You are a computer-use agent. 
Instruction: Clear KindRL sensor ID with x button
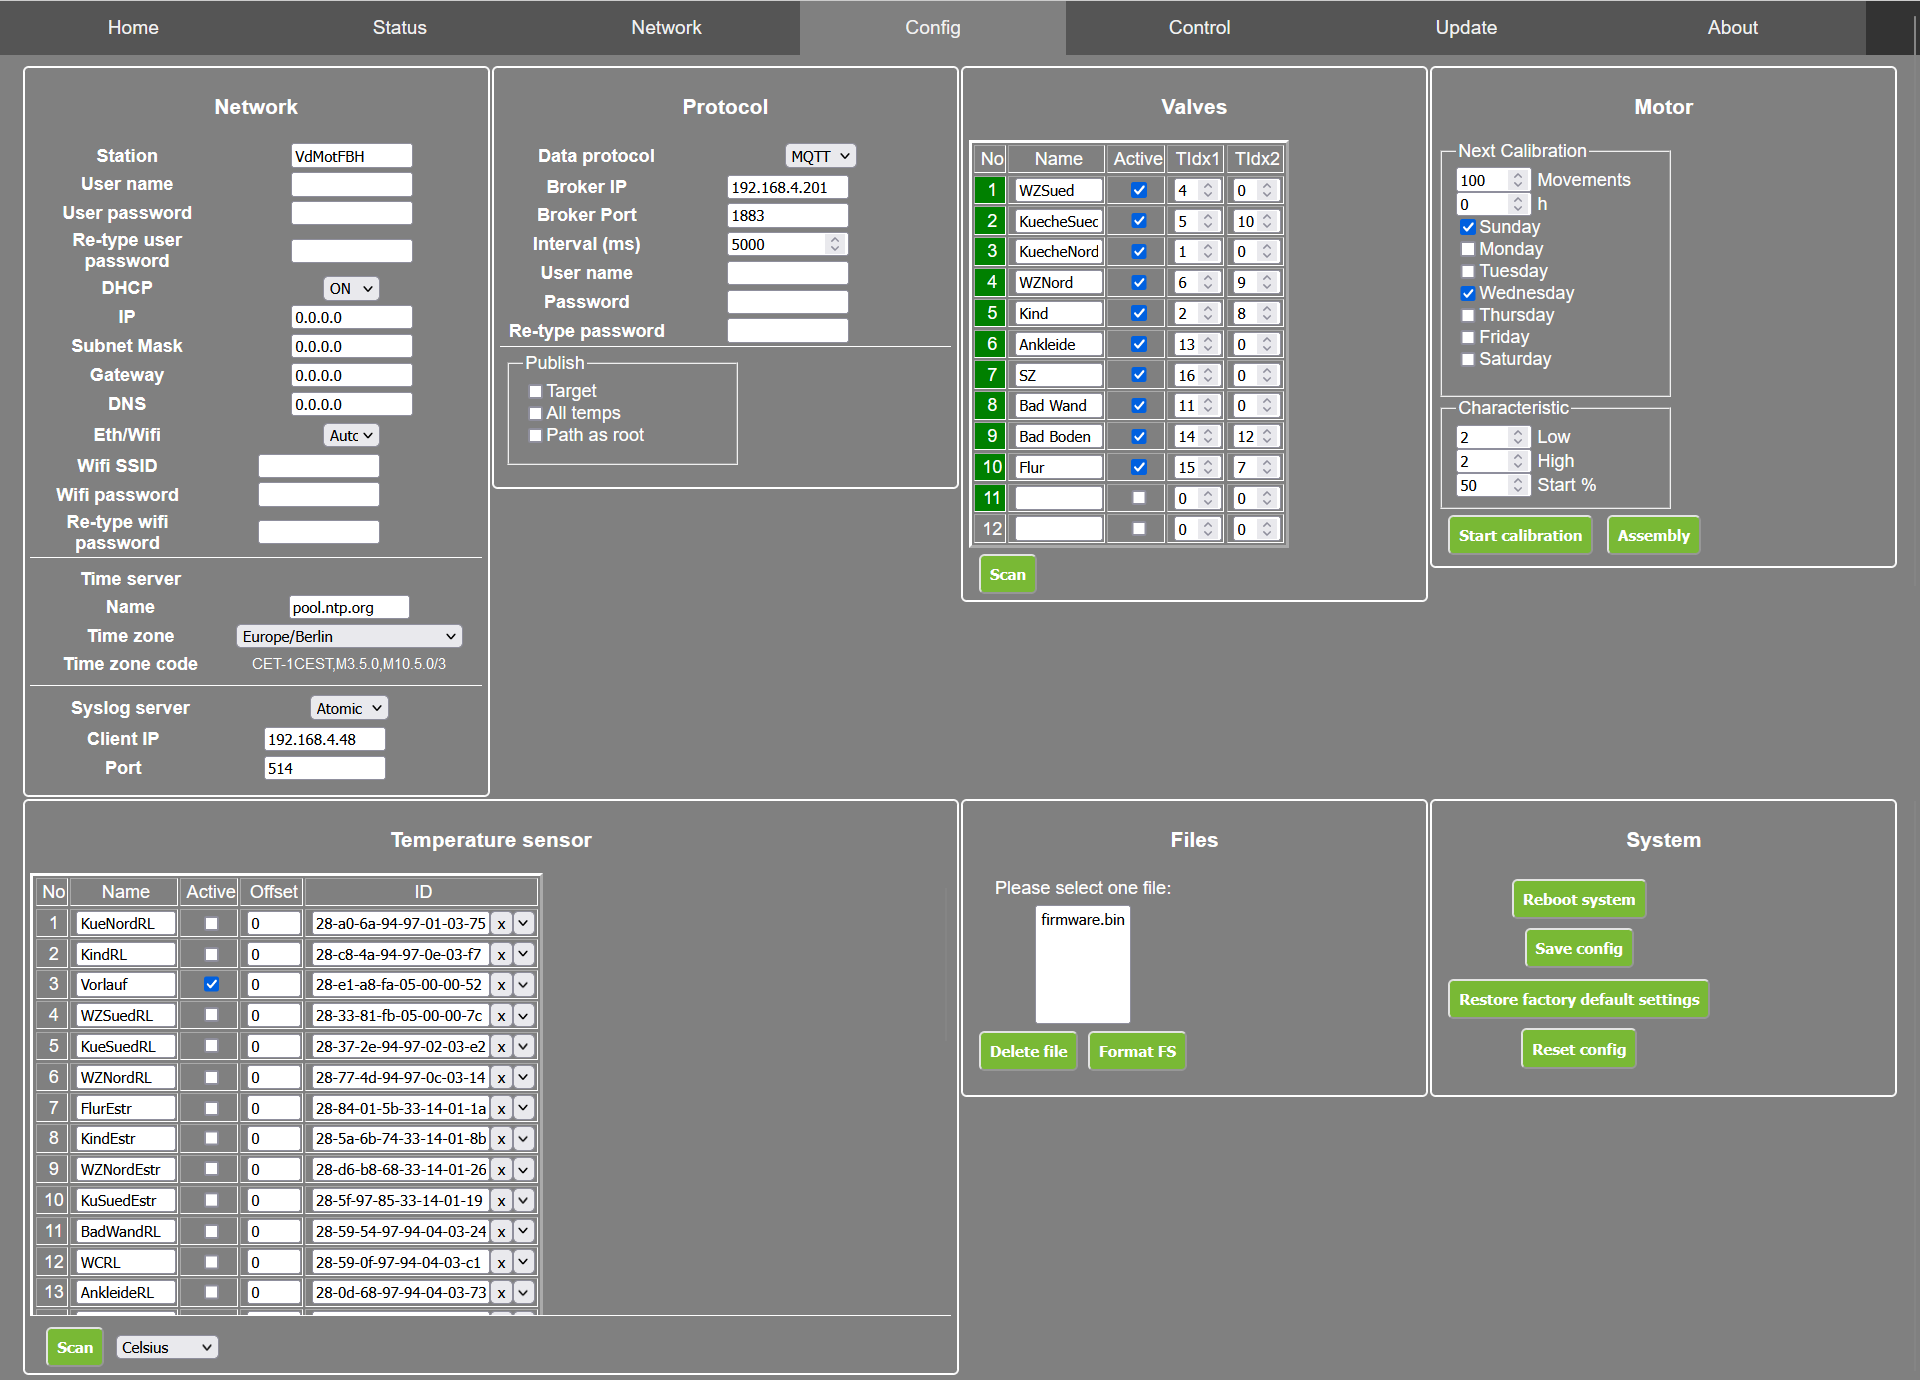click(502, 955)
